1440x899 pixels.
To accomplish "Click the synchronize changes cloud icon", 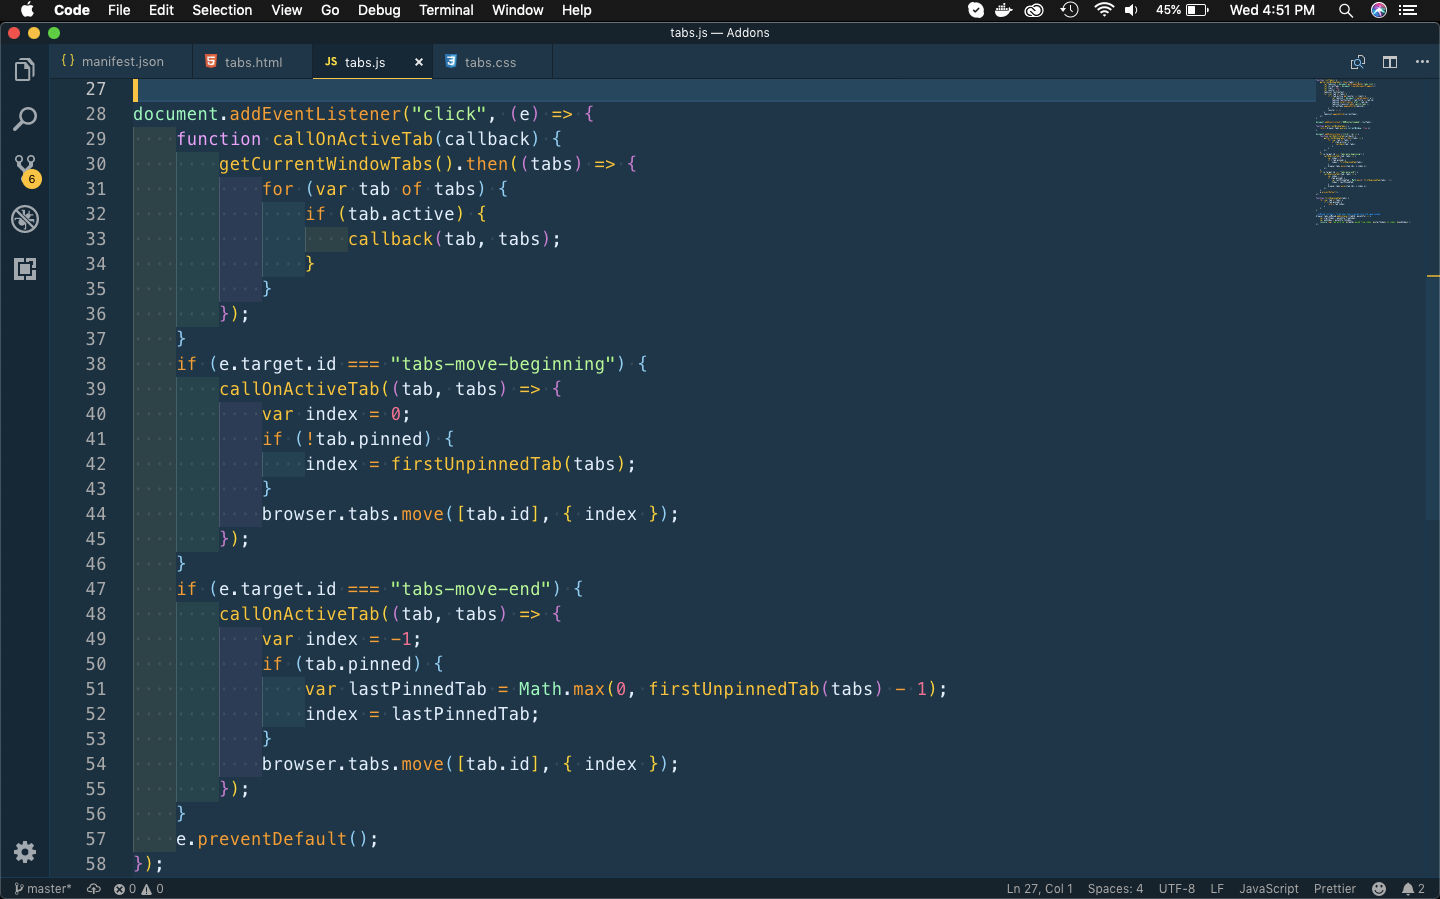I will pos(94,889).
